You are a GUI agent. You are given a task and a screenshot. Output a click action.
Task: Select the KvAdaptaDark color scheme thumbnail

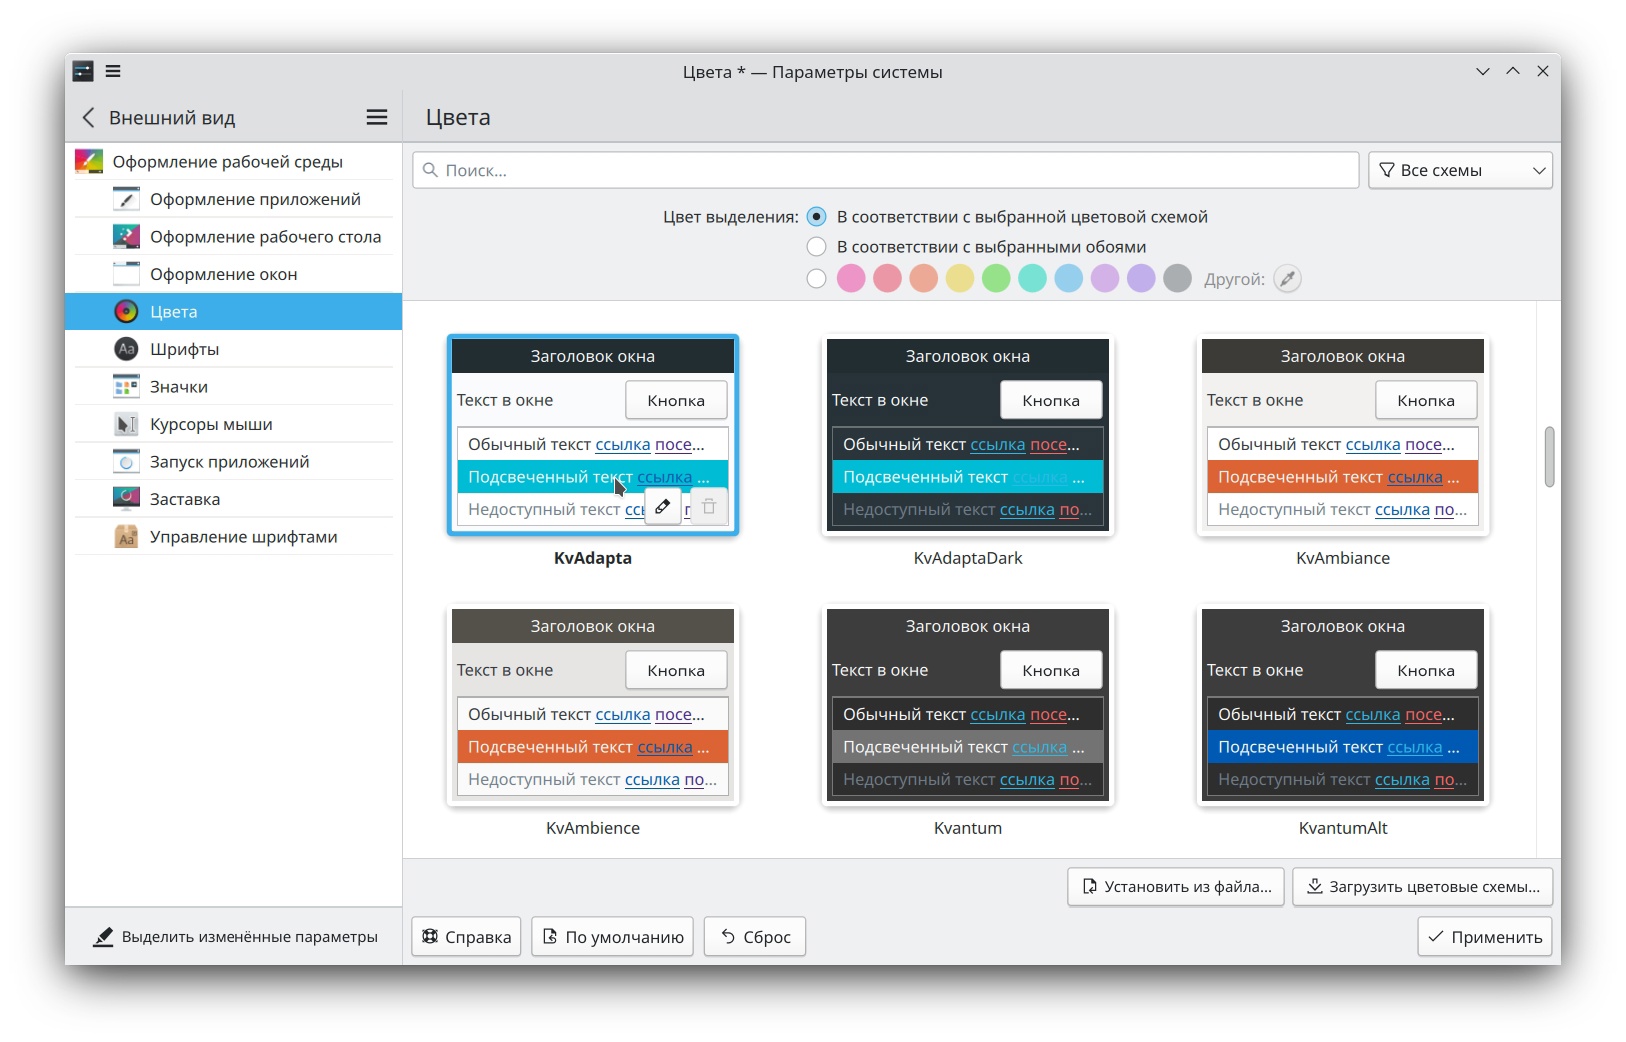968,435
